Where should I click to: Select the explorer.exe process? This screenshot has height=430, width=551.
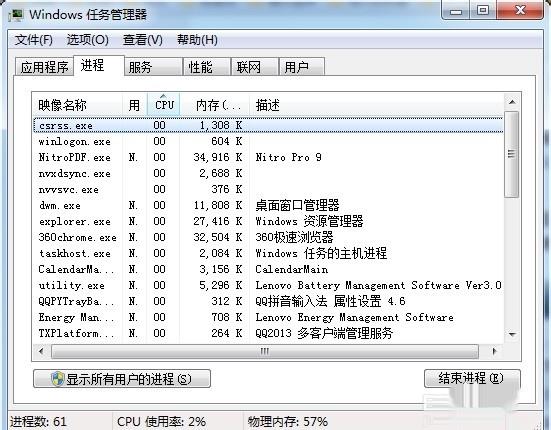tap(268, 222)
